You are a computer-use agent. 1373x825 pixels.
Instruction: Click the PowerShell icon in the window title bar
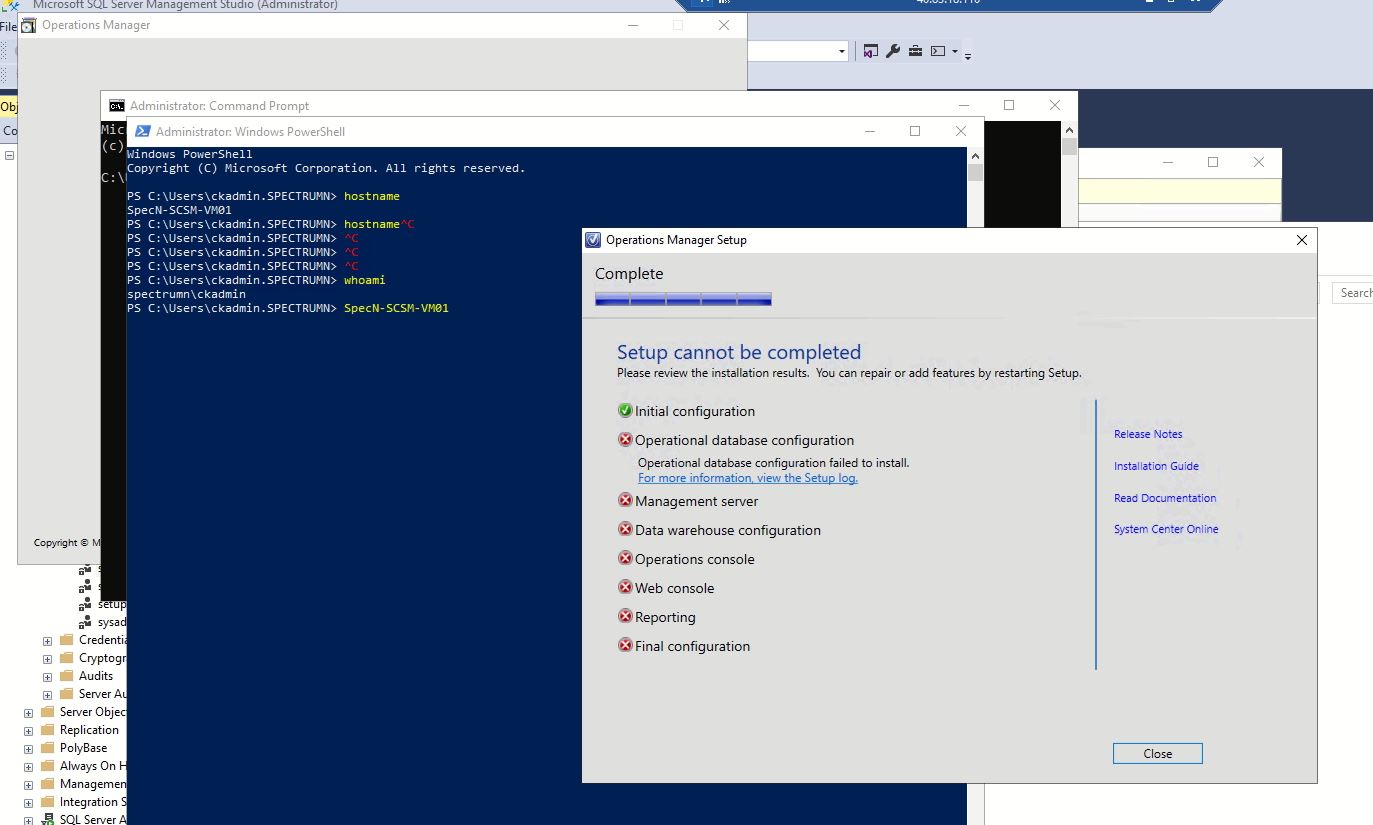[x=142, y=131]
